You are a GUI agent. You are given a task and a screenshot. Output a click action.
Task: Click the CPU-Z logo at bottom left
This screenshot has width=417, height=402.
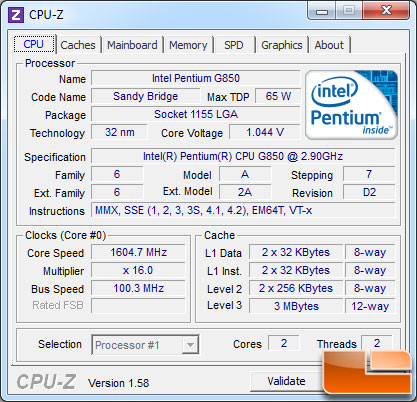[46, 381]
